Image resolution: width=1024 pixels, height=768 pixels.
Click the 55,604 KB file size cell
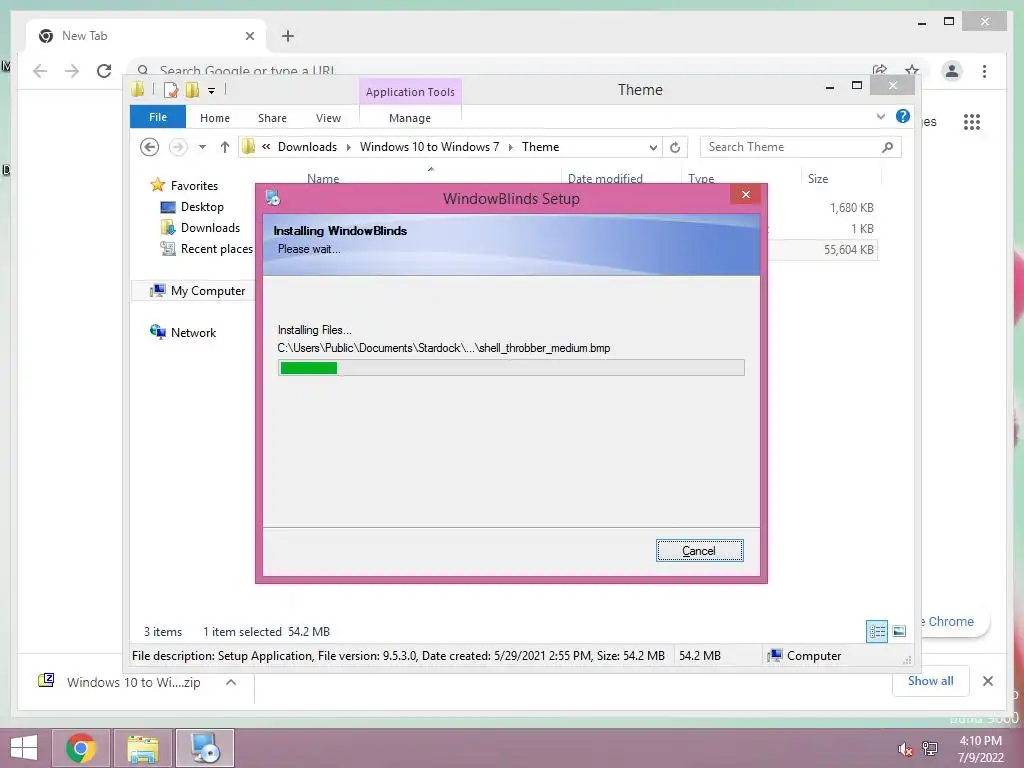pyautogui.click(x=848, y=249)
